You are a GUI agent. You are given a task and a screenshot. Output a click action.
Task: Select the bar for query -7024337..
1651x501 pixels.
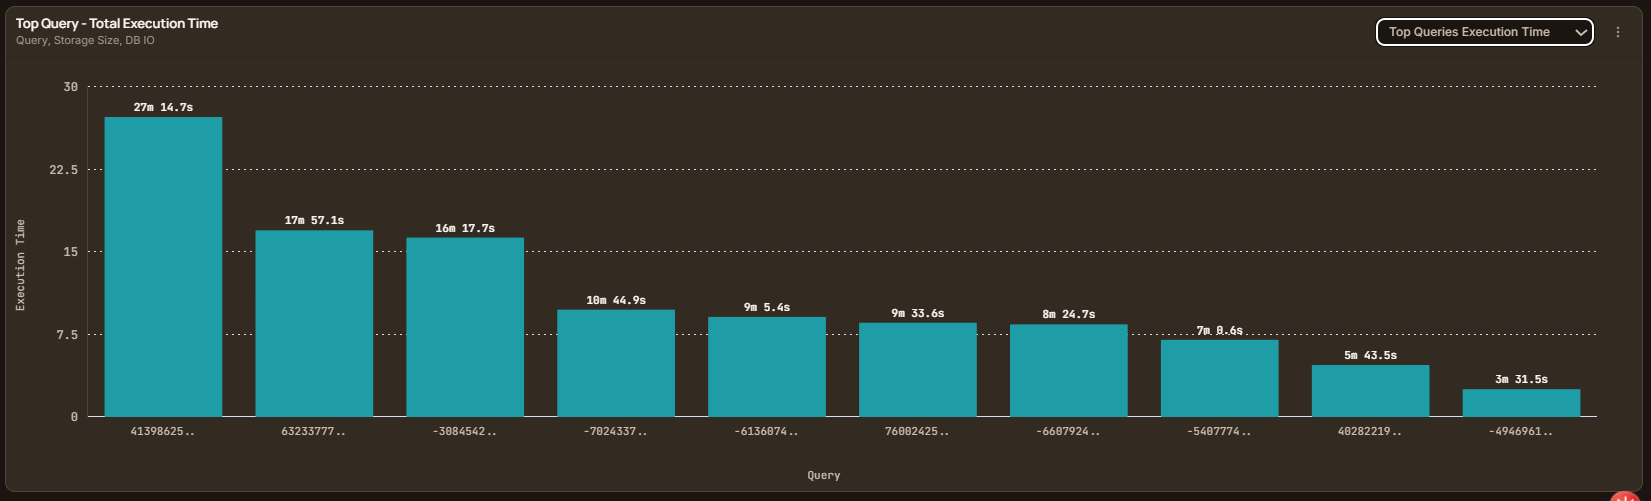point(616,363)
